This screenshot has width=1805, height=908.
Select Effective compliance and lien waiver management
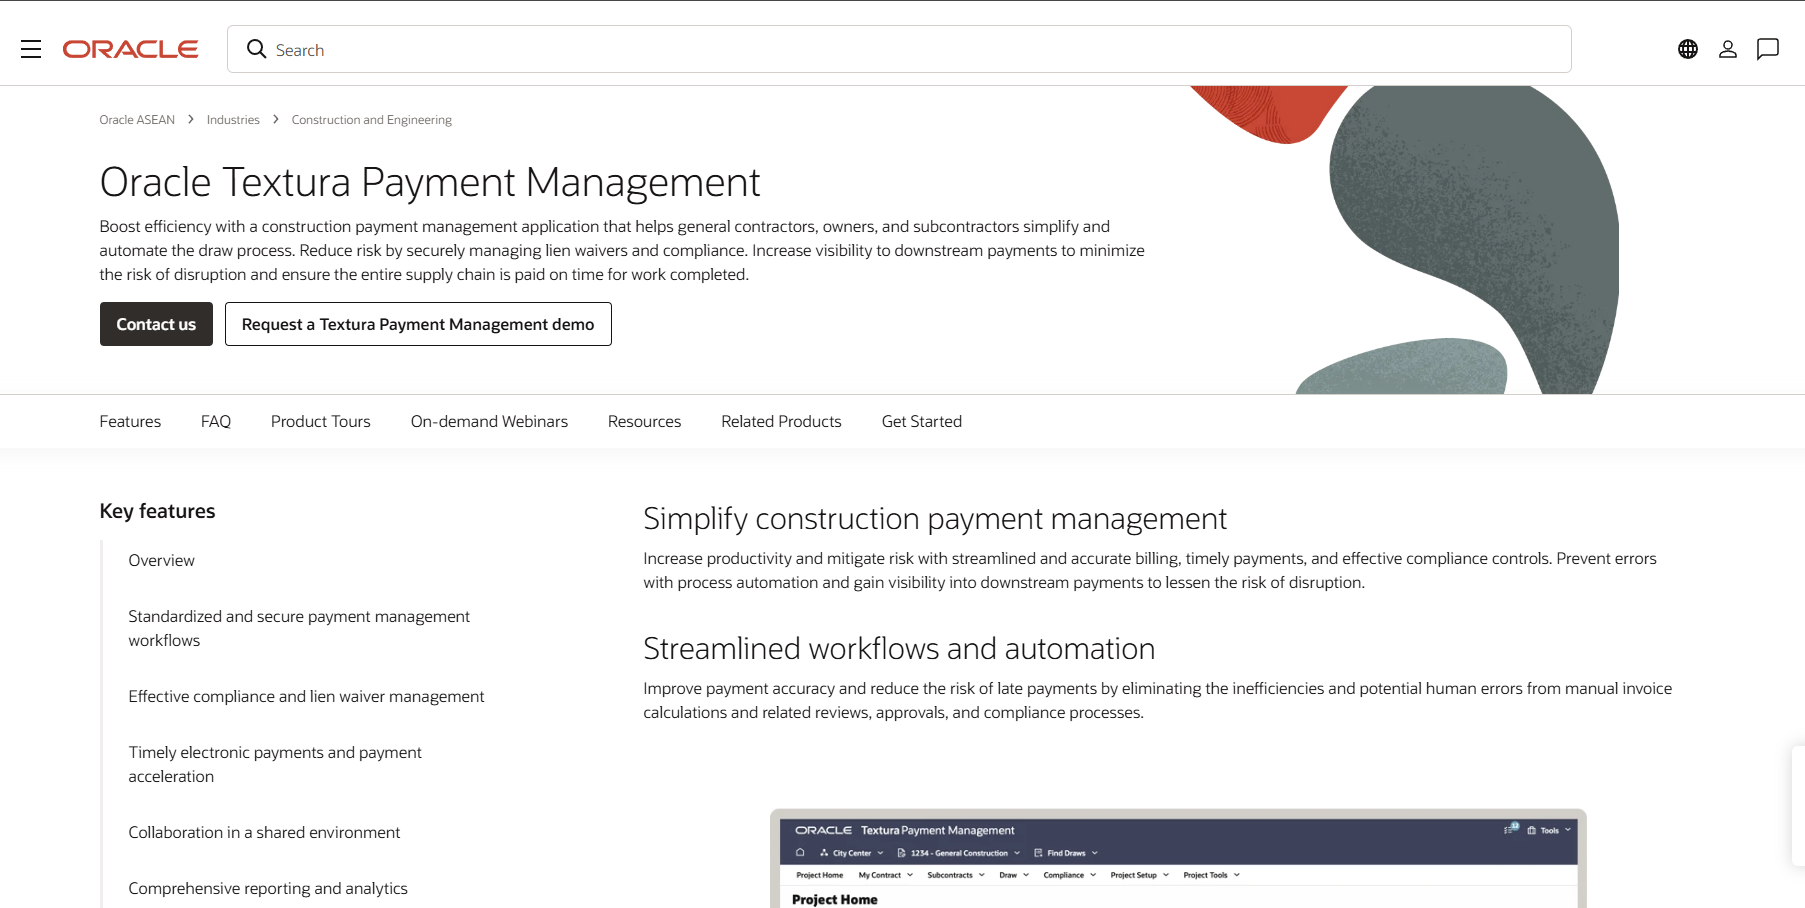click(306, 696)
